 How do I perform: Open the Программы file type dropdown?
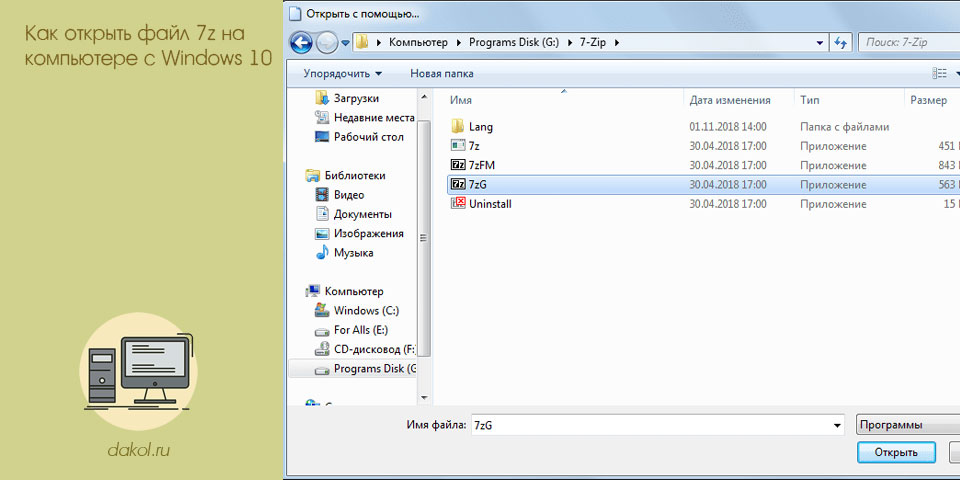907,426
